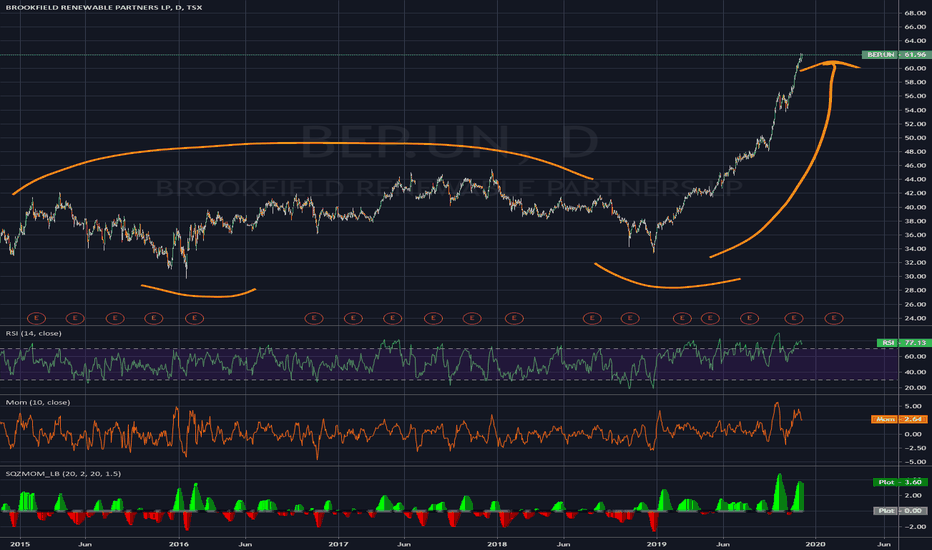Click the 64.00 price axis label
Screen dimensions: 932x550
[x=915, y=41]
